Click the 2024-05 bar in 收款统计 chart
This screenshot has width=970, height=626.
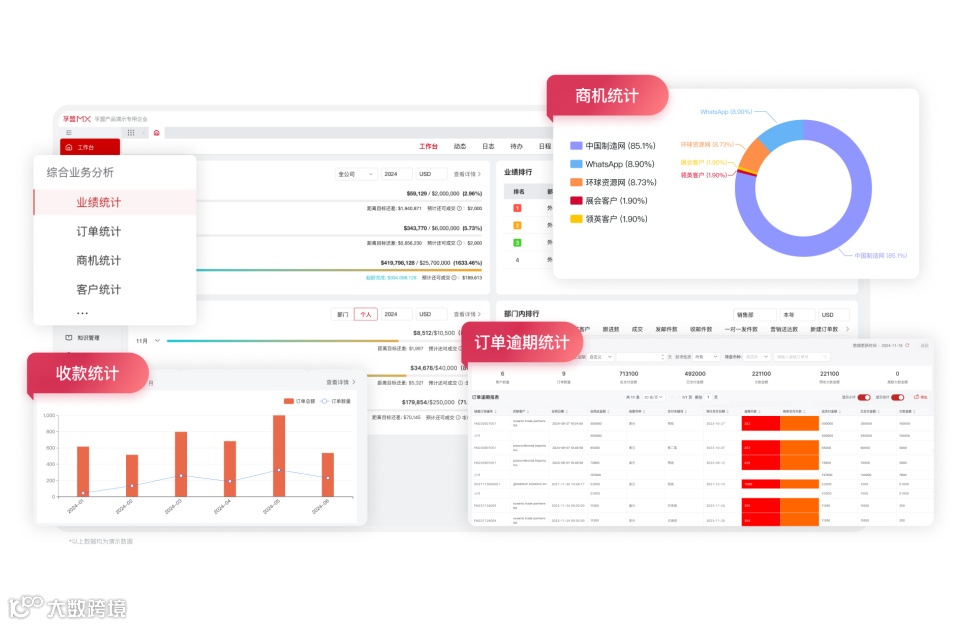279,455
